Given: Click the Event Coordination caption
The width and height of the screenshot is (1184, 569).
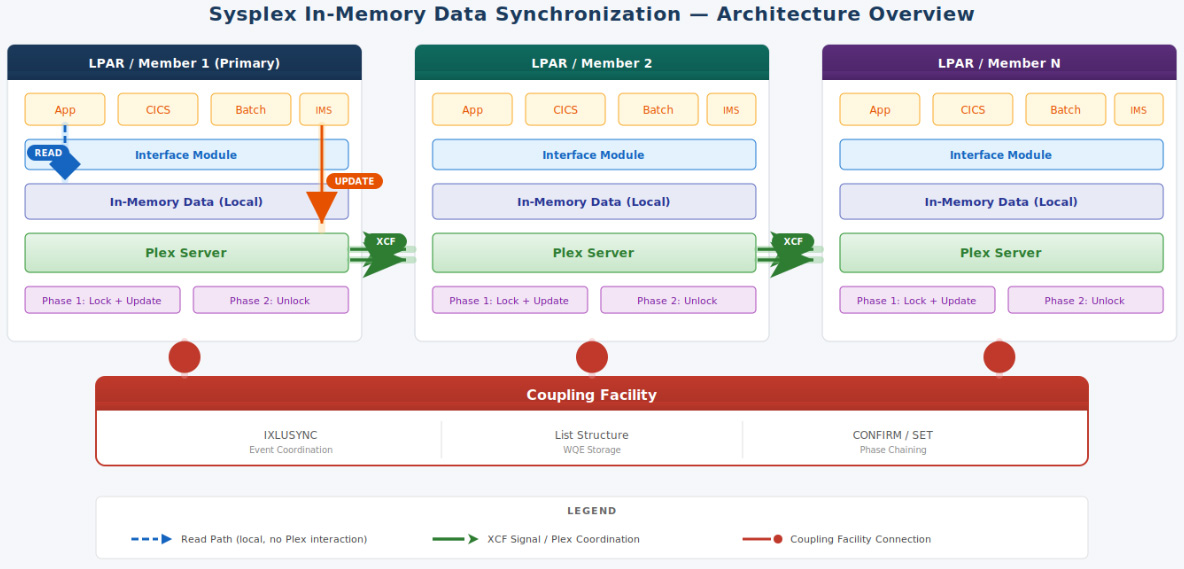Looking at the screenshot, I should 291,450.
